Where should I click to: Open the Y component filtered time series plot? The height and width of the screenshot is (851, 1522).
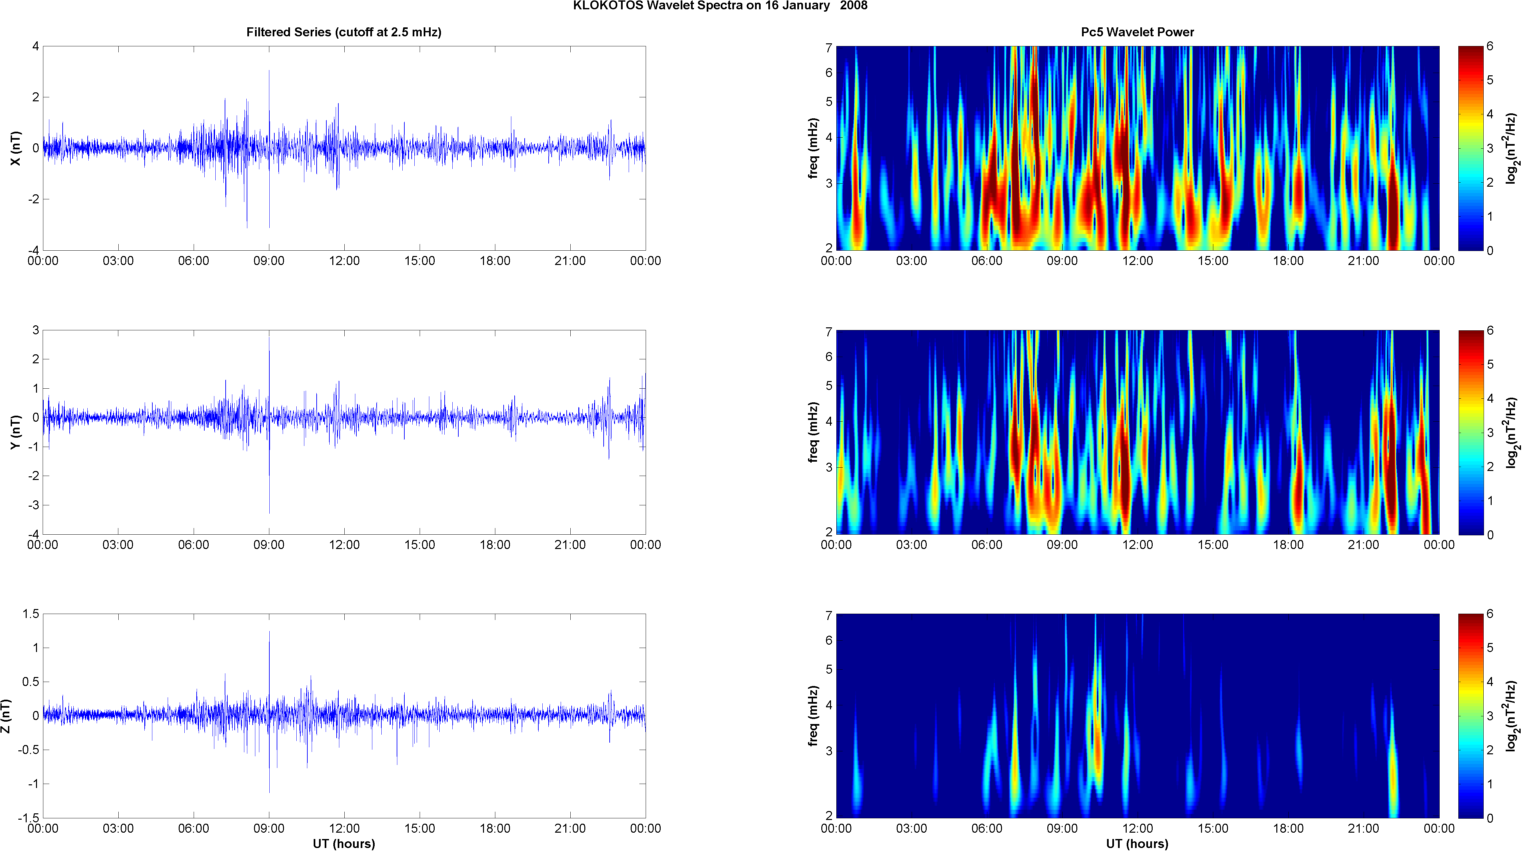click(344, 432)
